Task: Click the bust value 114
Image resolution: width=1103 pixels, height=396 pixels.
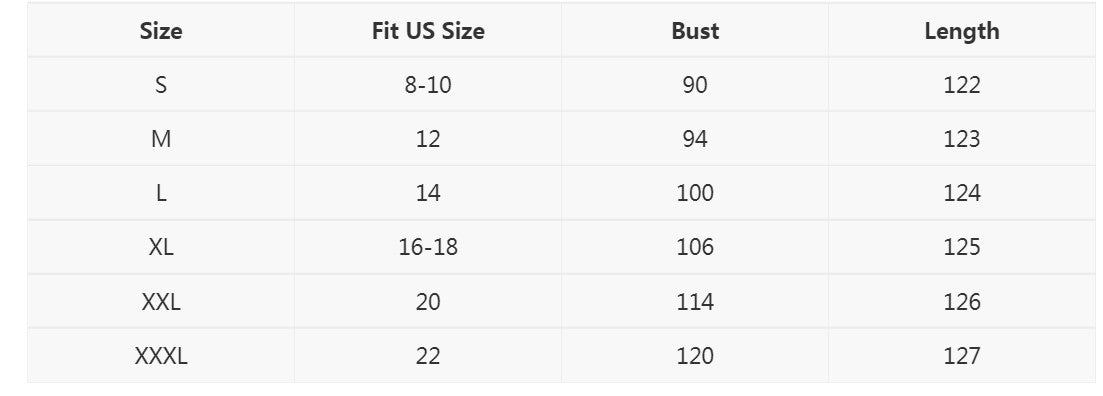Action: [695, 302]
